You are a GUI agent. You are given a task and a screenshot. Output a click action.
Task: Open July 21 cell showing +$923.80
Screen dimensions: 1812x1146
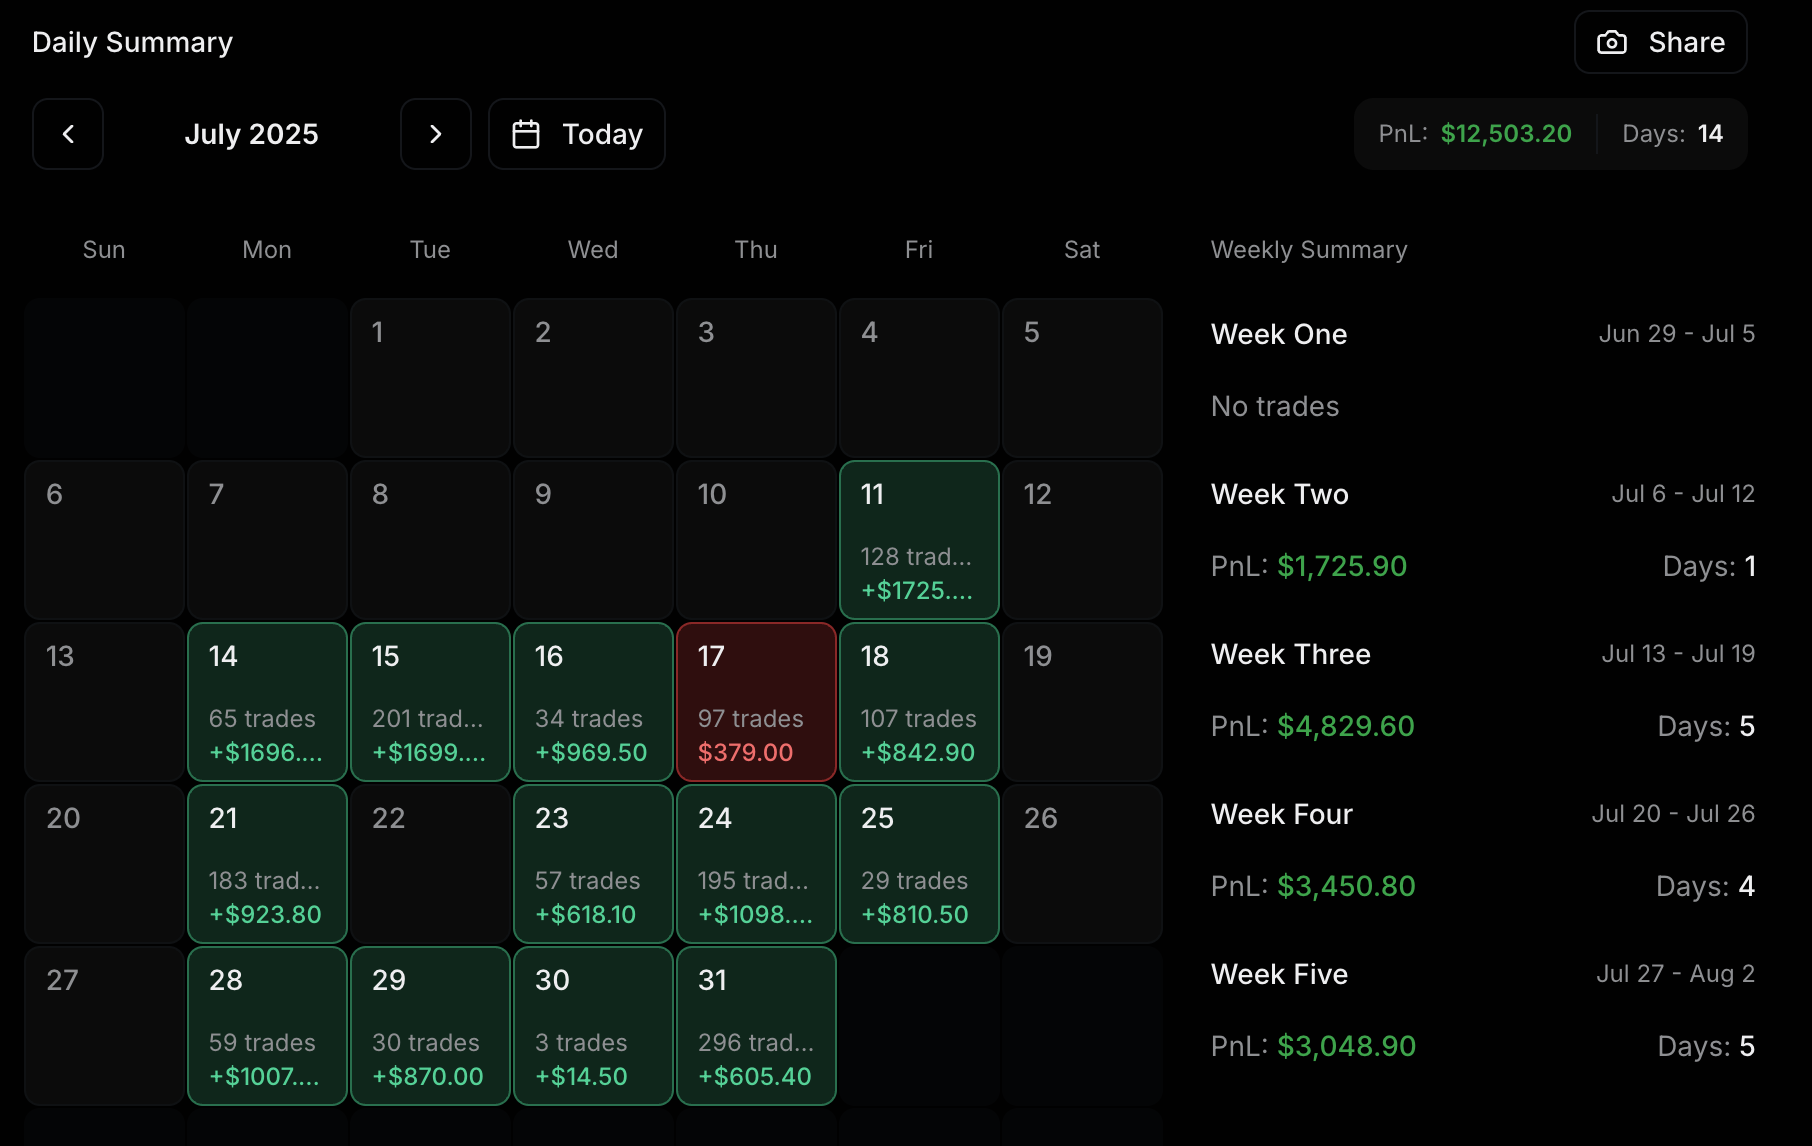pos(267,864)
